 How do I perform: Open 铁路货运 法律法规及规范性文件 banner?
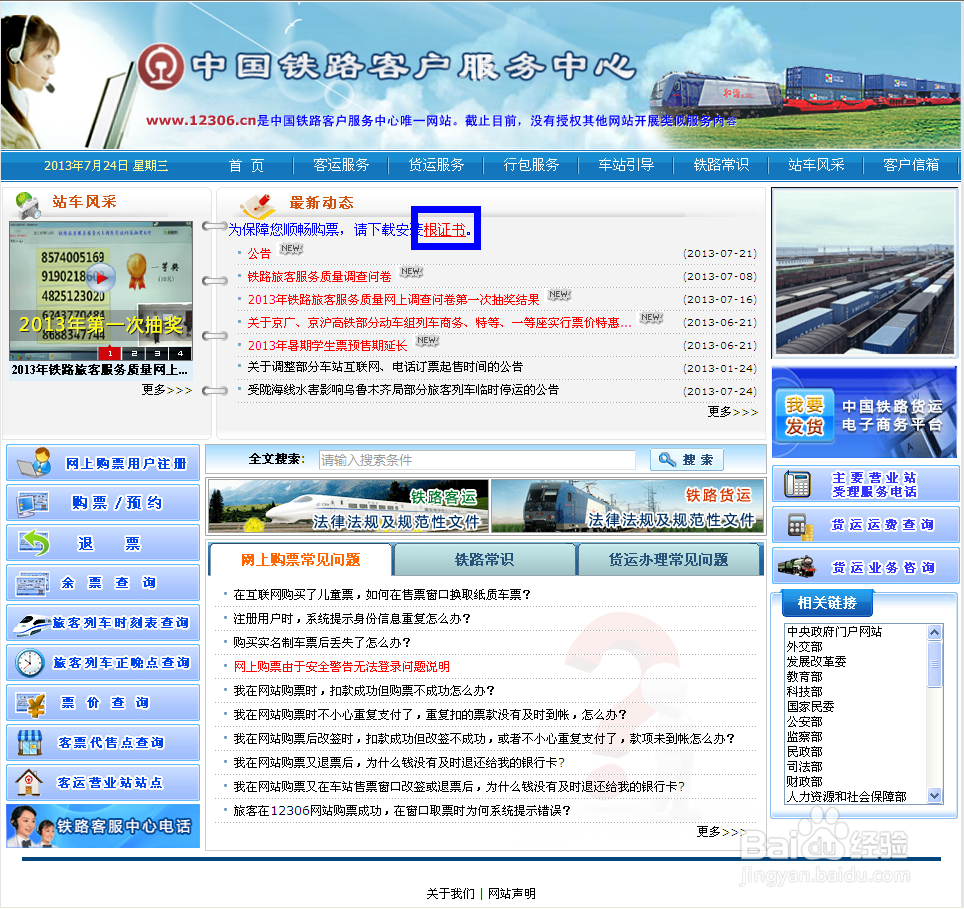[x=627, y=506]
